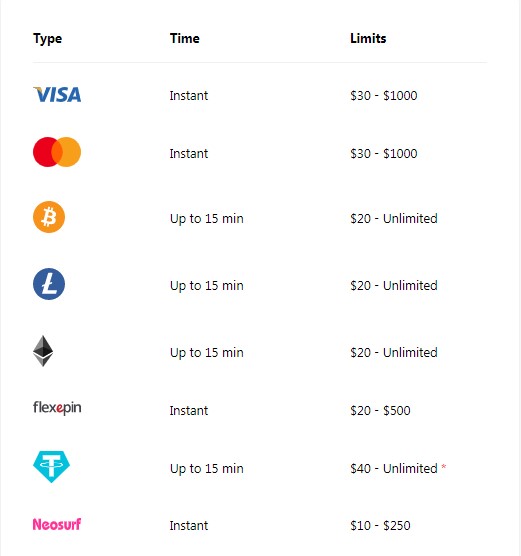
Task: Click VISA's $30 - $1000 limit text
Action: [384, 95]
